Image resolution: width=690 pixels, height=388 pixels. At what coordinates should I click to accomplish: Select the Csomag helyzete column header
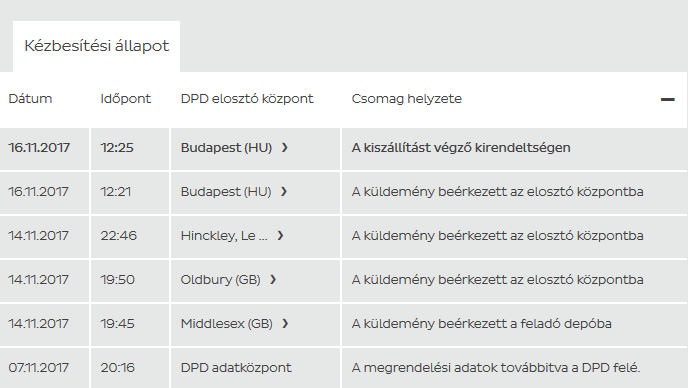pyautogui.click(x=407, y=99)
